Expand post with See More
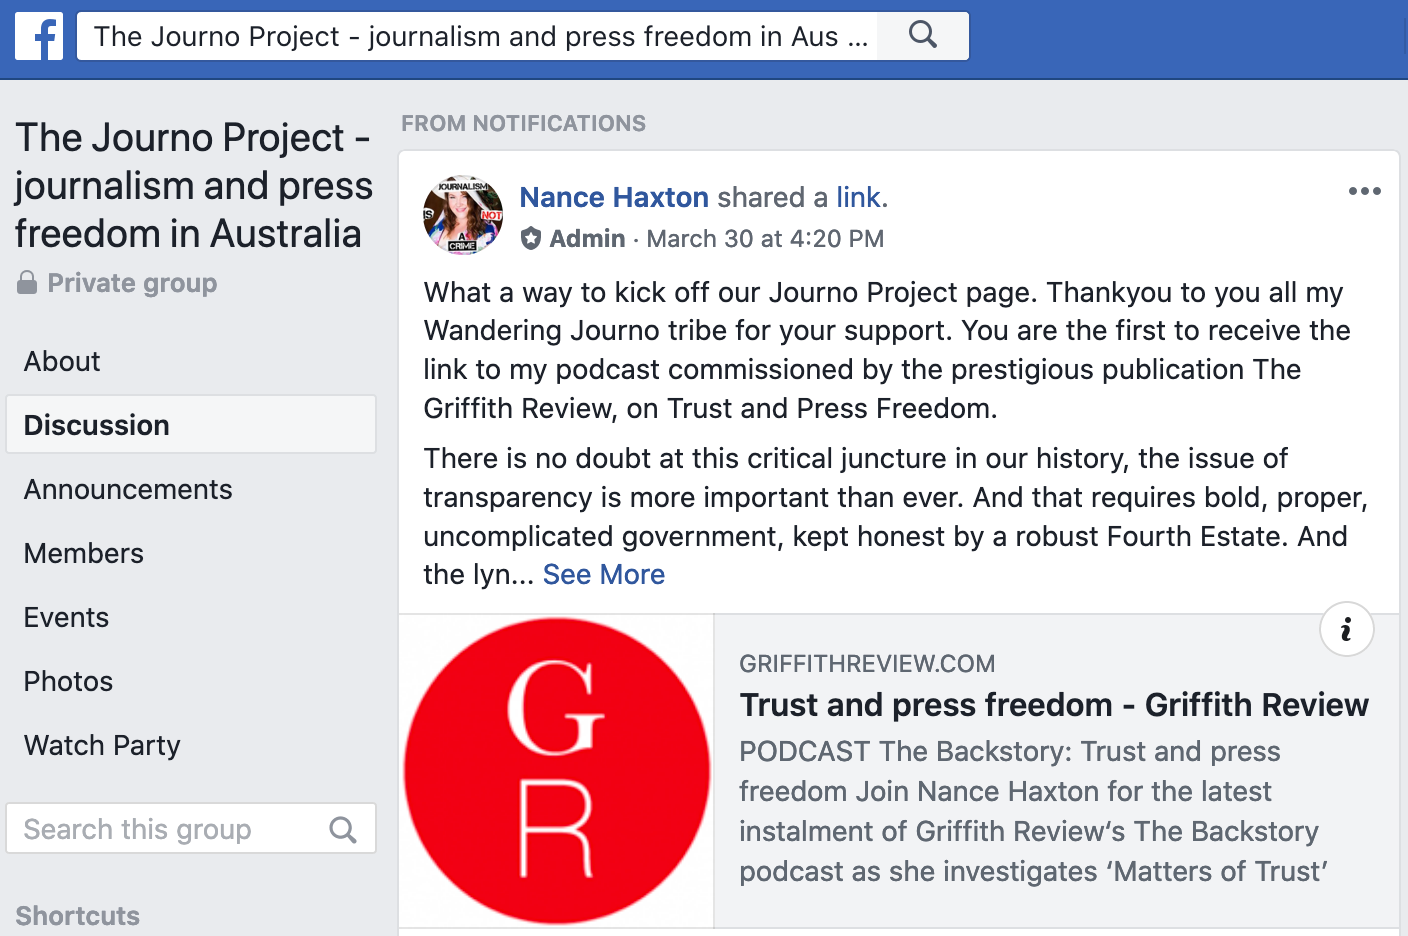The width and height of the screenshot is (1408, 936). click(x=604, y=574)
